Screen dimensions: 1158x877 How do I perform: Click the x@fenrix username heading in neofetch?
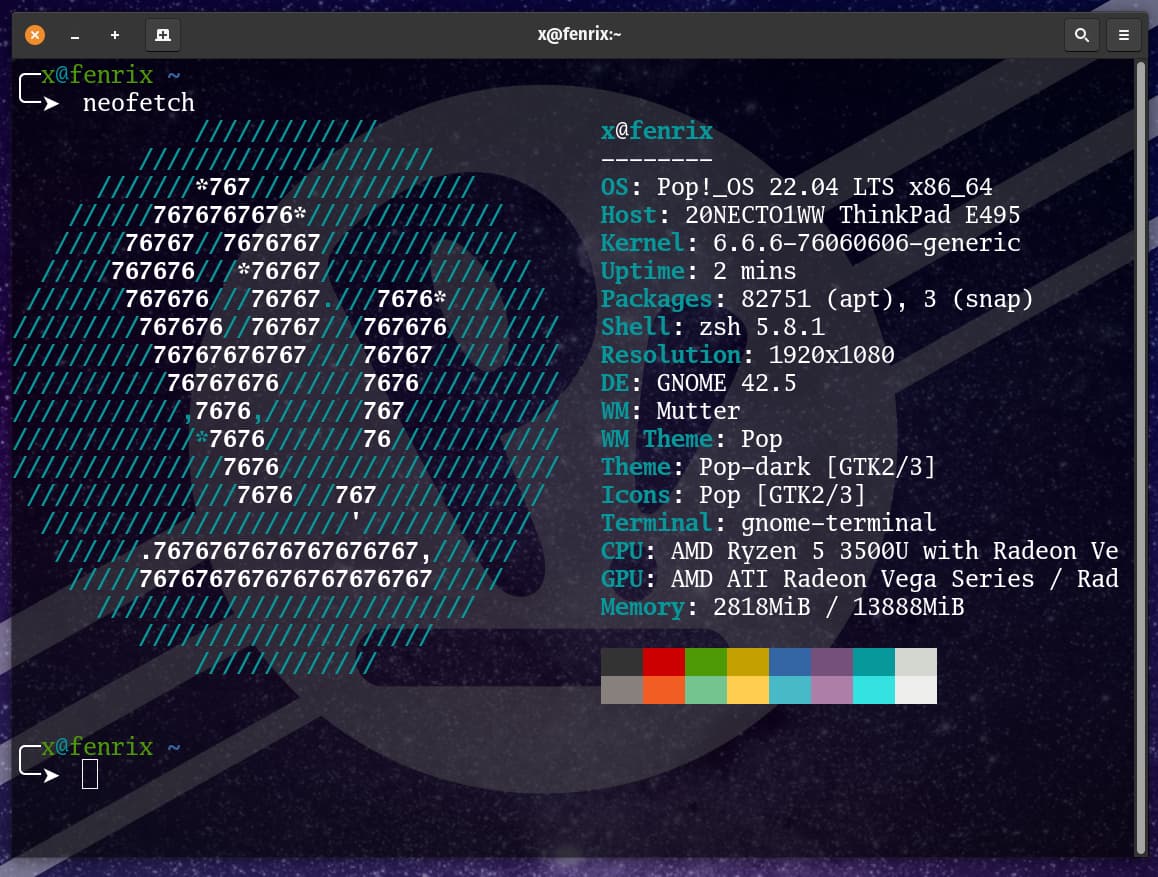click(x=656, y=130)
